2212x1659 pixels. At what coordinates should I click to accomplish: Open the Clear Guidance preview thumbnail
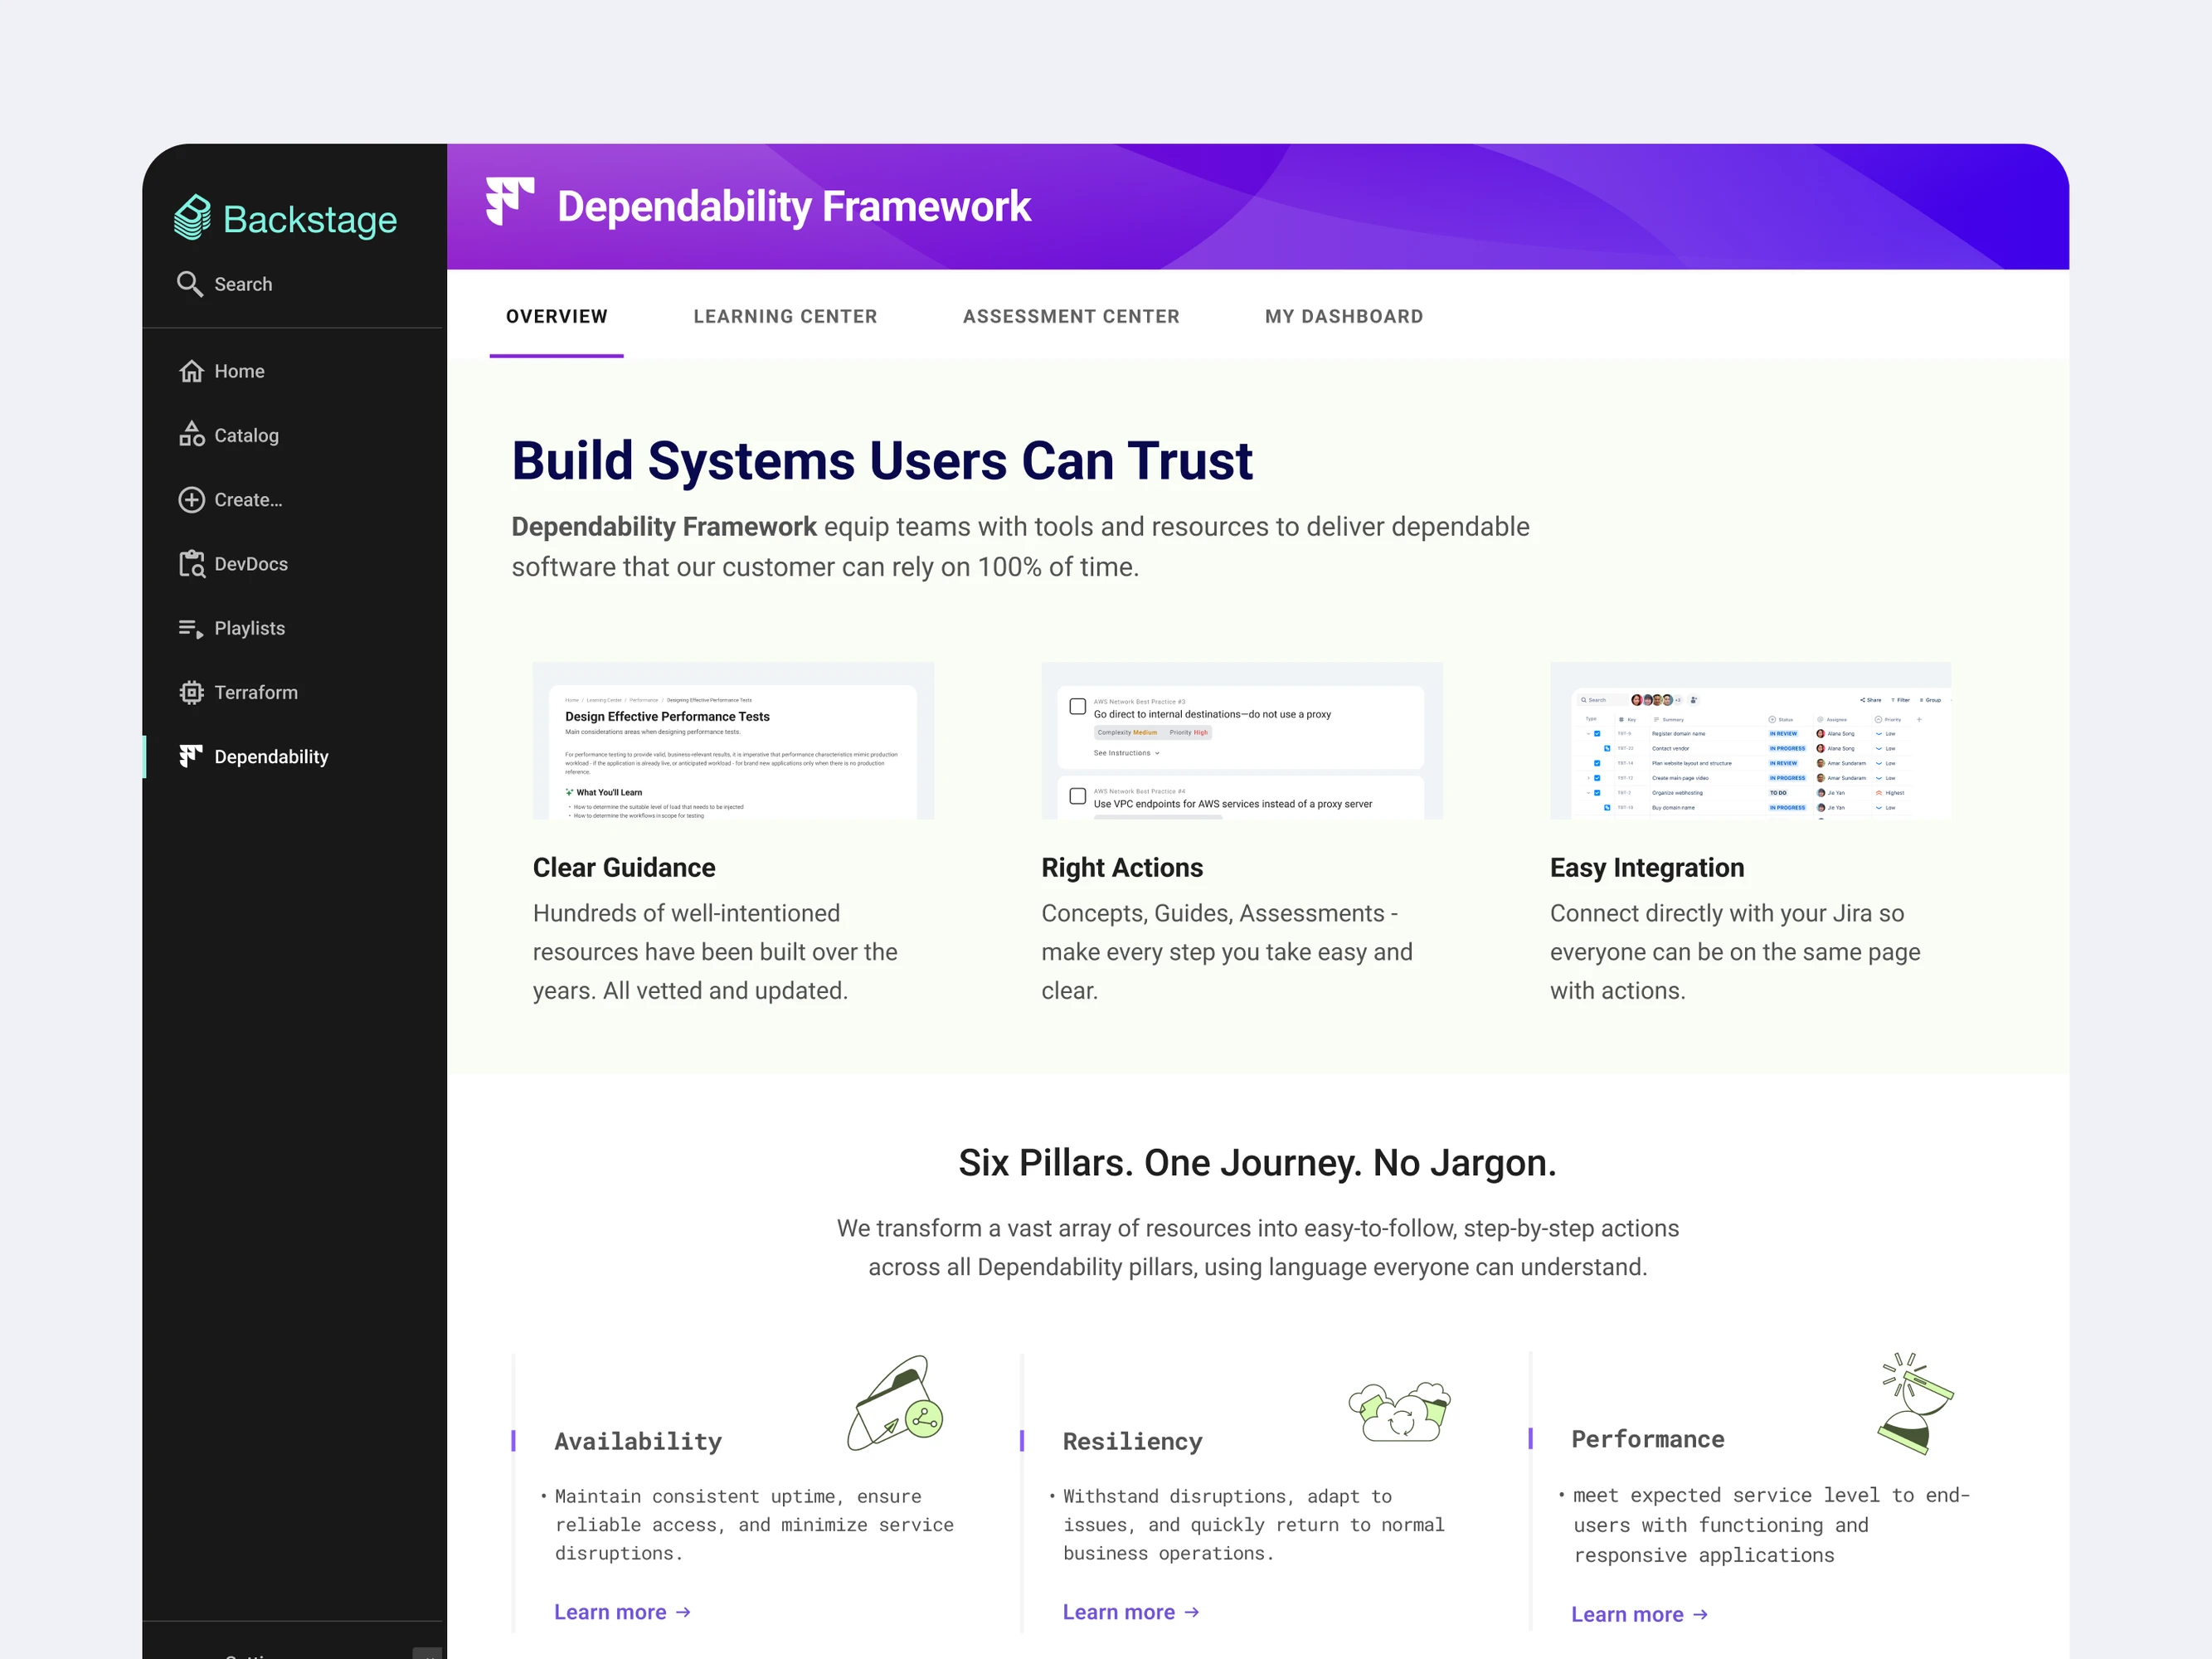coord(733,741)
